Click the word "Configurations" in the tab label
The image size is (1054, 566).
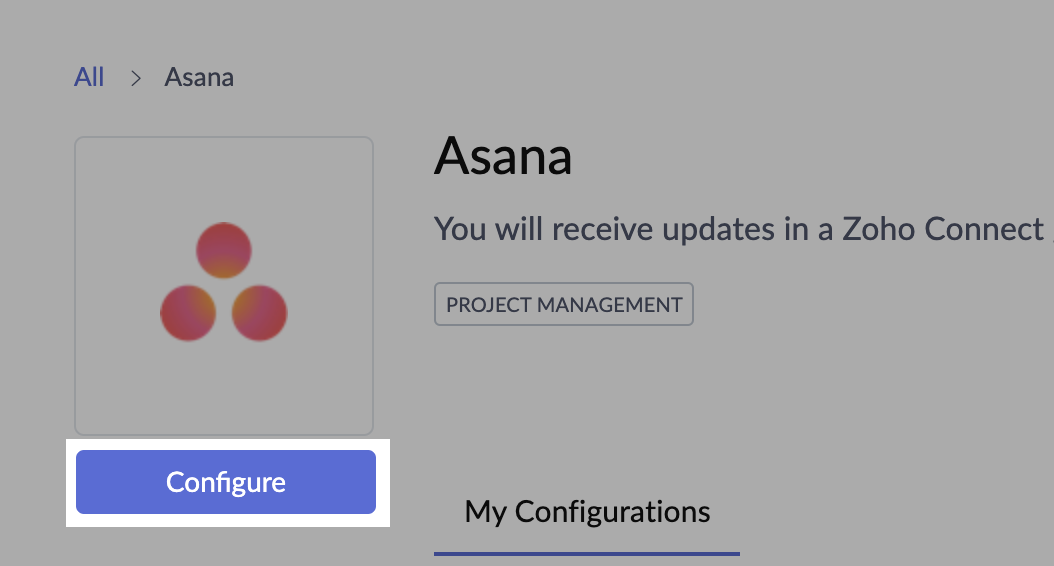pyautogui.click(x=612, y=512)
